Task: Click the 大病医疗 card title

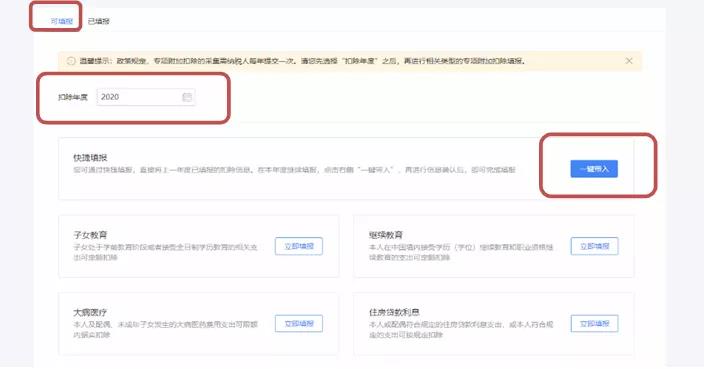Action: [x=90, y=312]
